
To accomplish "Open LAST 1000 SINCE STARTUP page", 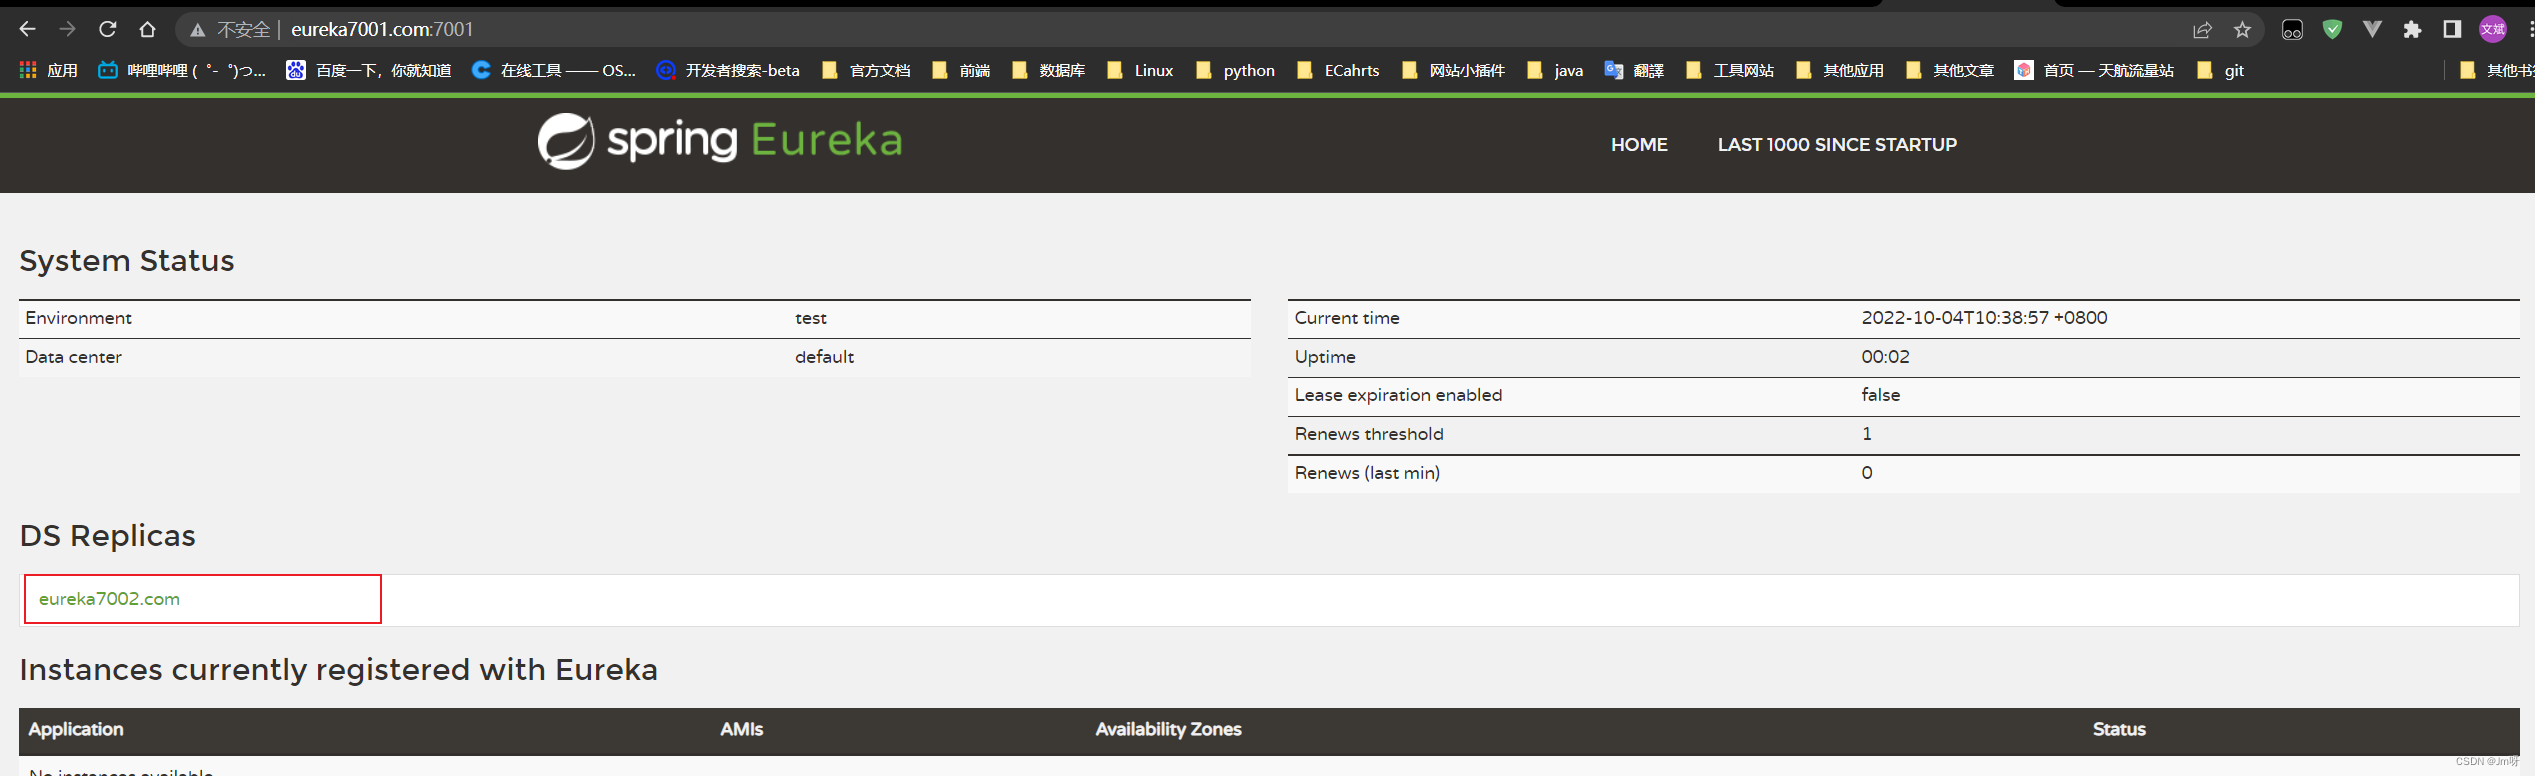I will [1837, 145].
